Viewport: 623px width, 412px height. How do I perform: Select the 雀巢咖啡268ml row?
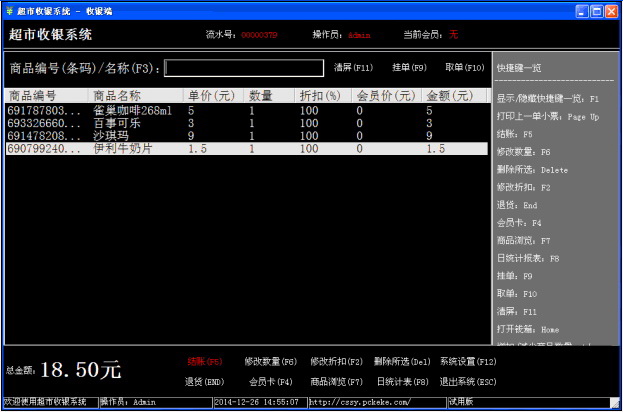click(132, 110)
